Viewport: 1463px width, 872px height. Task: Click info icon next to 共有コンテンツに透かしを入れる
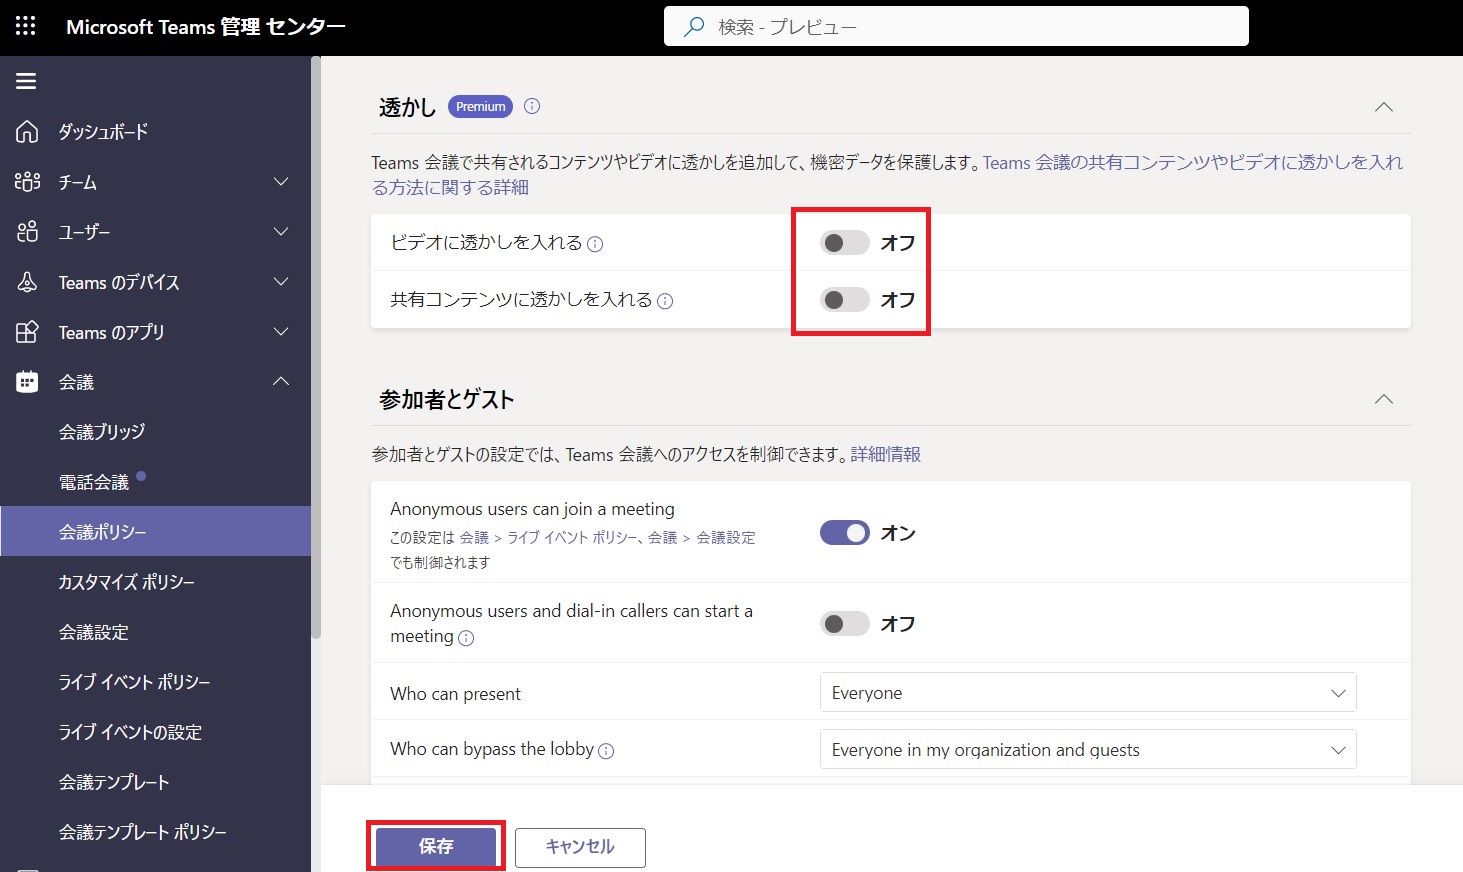click(665, 301)
